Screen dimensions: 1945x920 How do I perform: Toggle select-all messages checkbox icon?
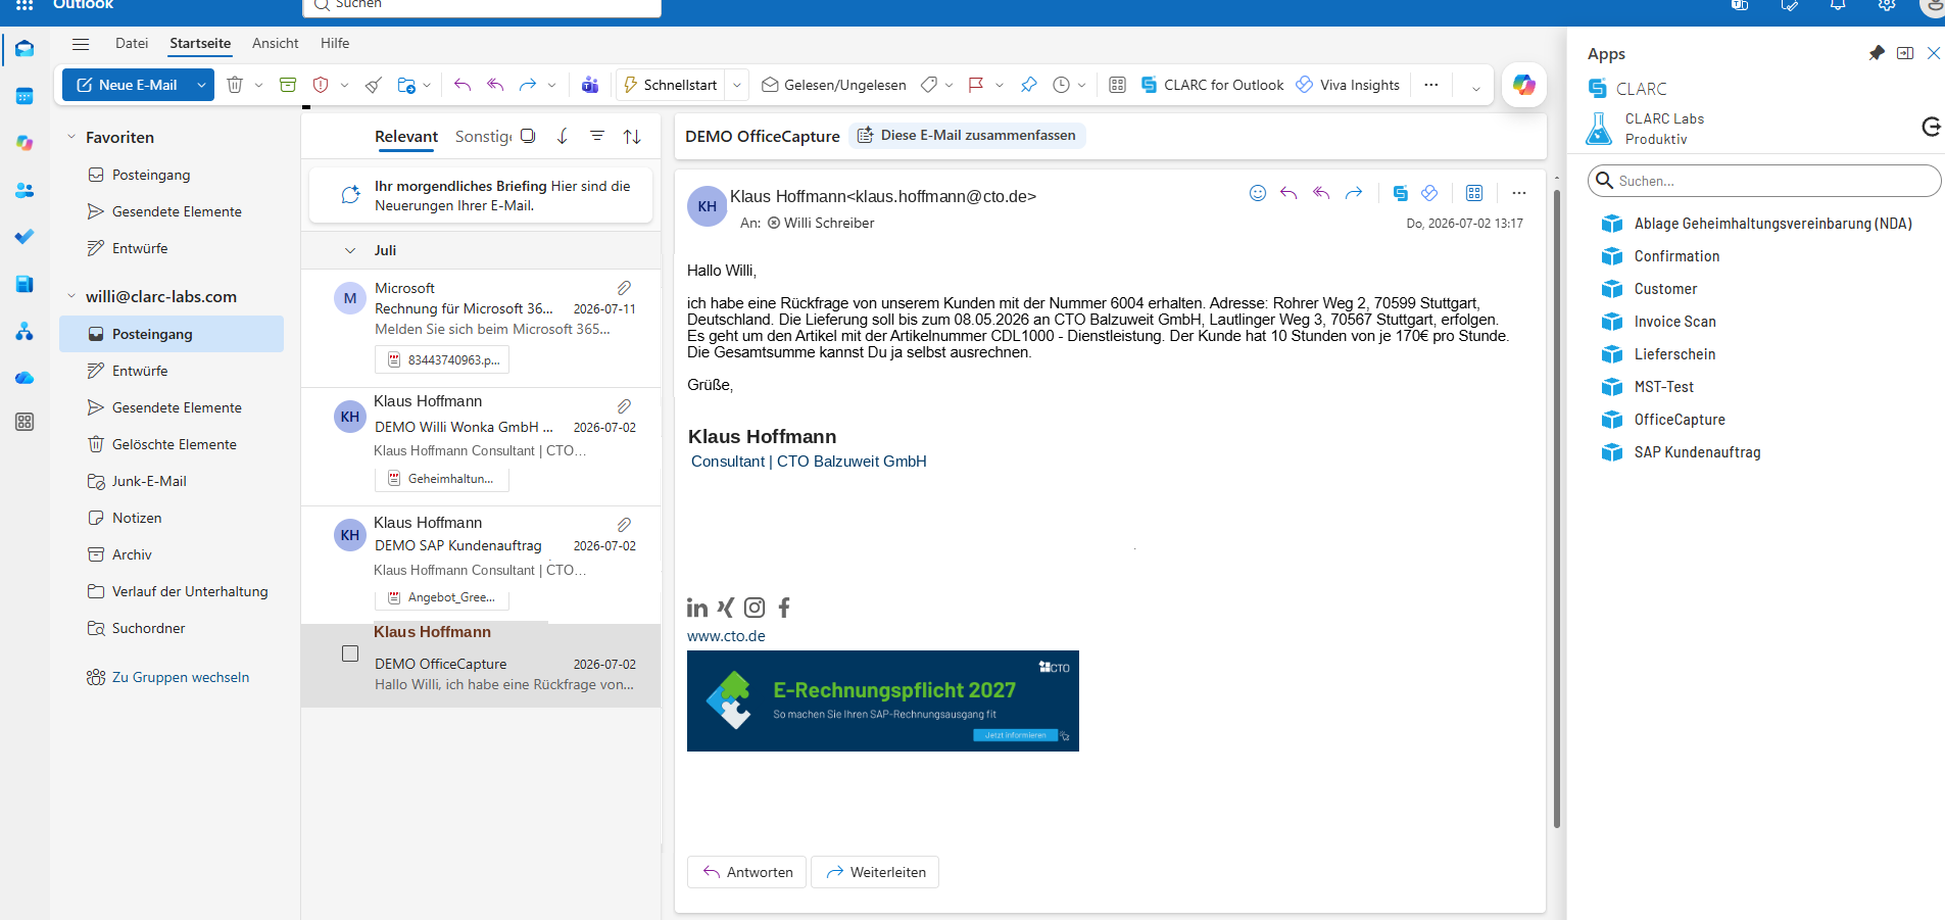(x=528, y=136)
